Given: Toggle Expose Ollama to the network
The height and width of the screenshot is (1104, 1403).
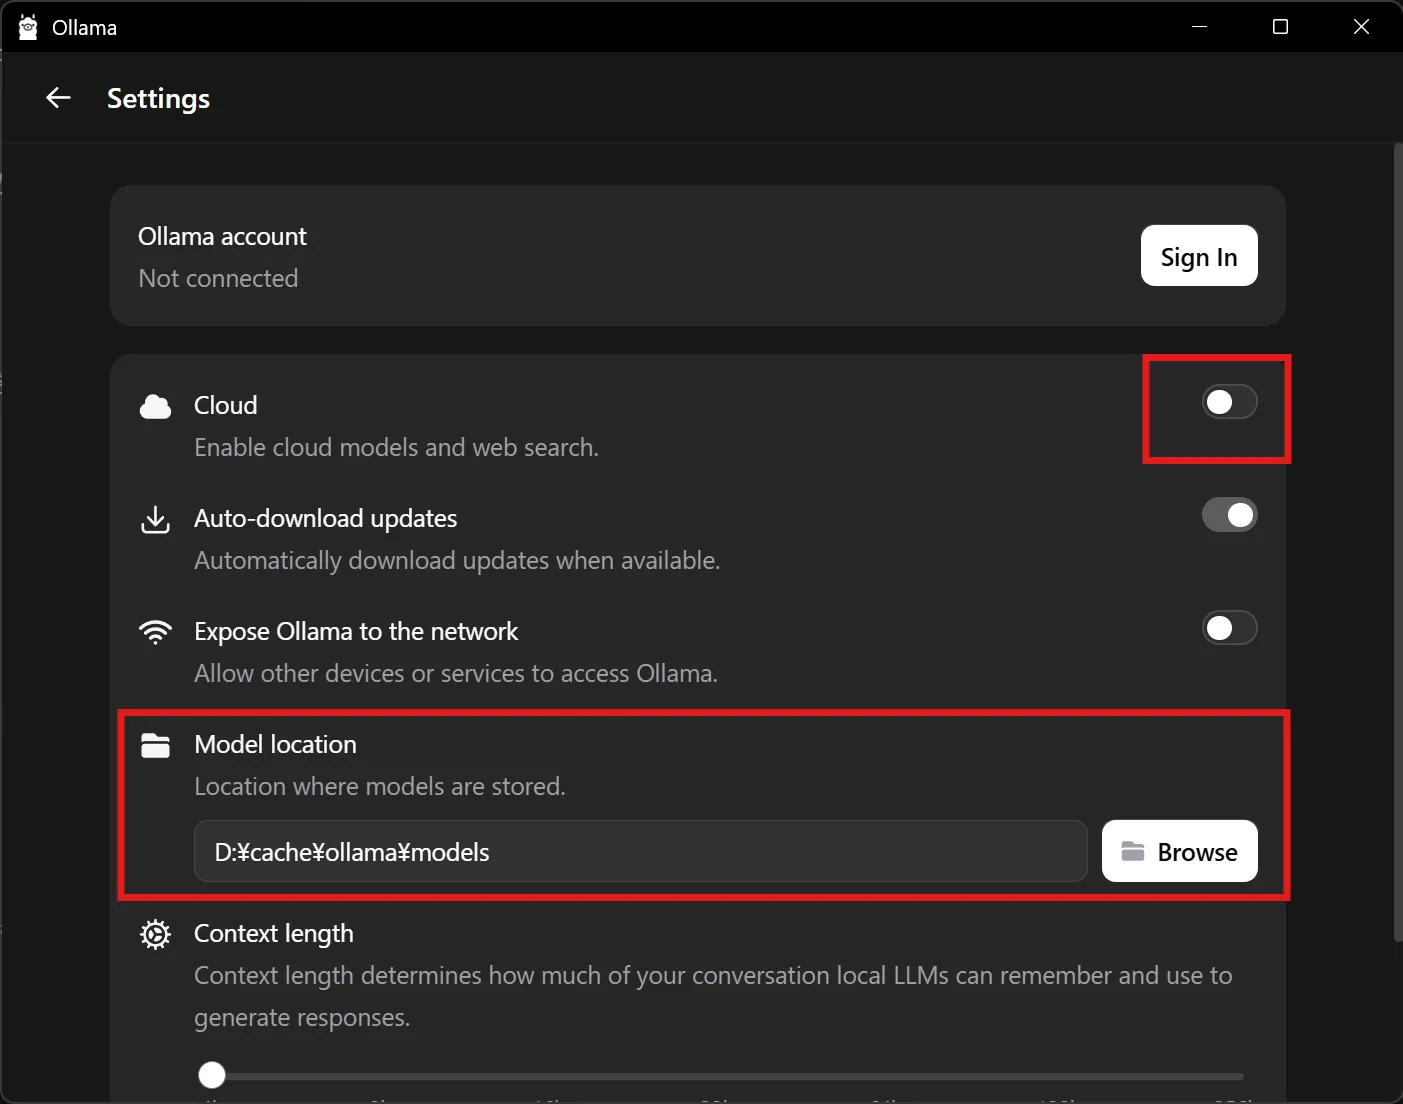Looking at the screenshot, I should pyautogui.click(x=1229, y=628).
